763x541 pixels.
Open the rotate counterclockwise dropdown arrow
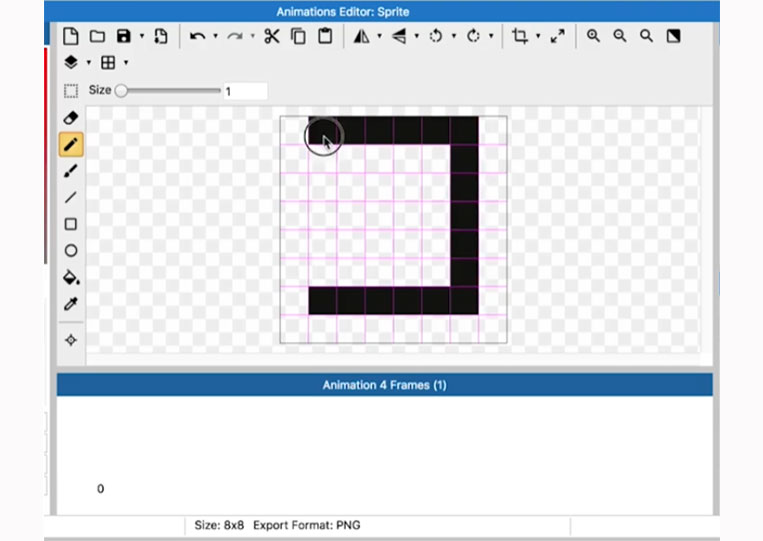tap(454, 36)
